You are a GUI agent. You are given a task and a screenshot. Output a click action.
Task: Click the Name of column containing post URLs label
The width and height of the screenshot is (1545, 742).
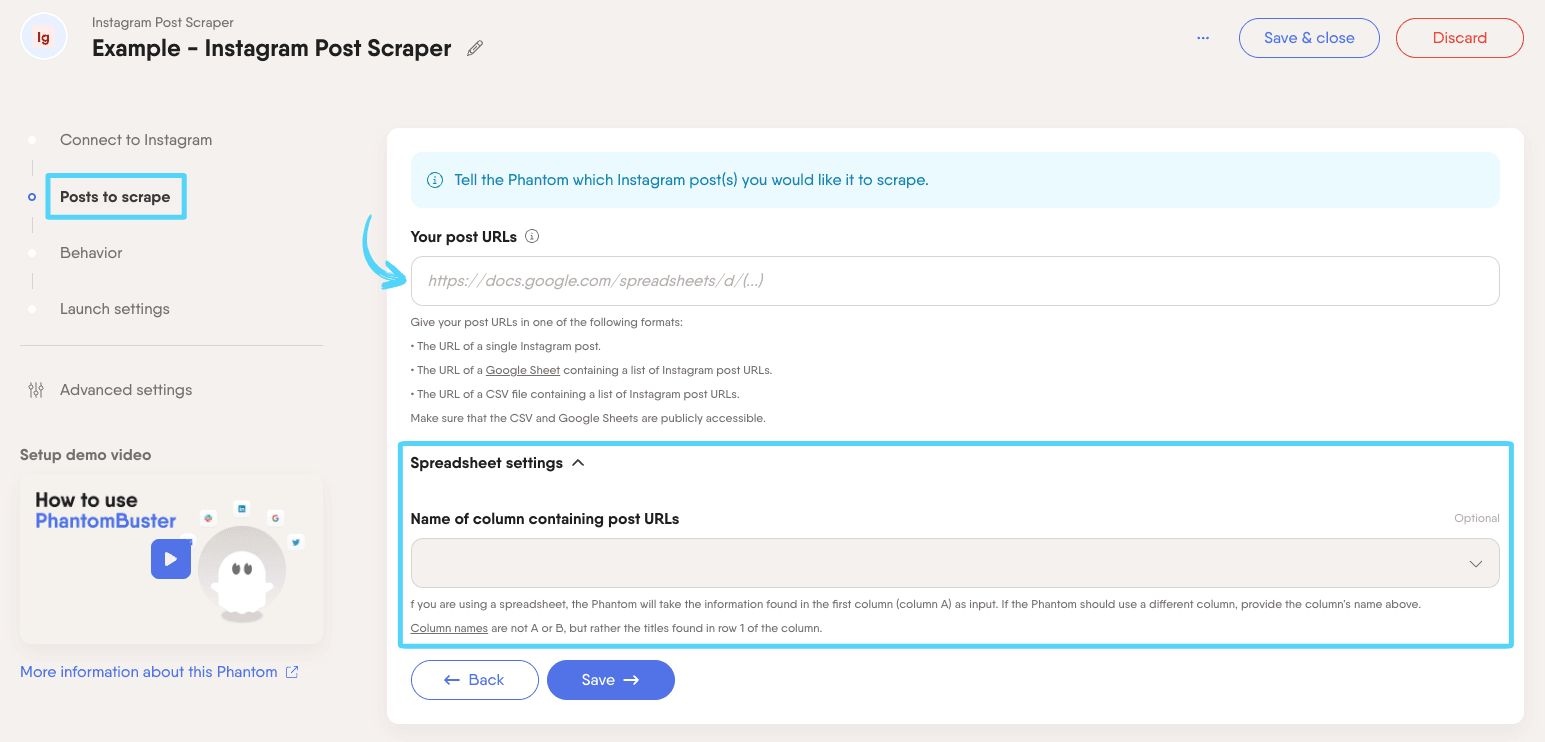tap(545, 519)
